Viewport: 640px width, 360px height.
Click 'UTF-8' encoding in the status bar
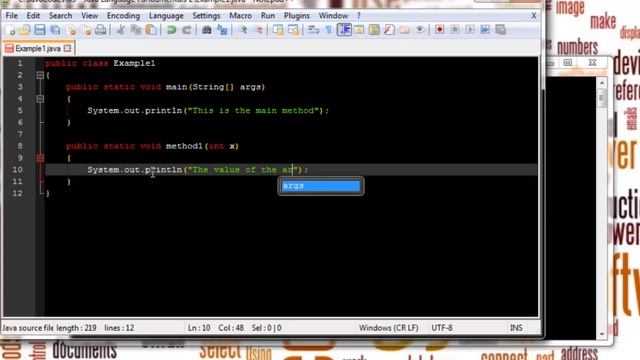tap(442, 328)
